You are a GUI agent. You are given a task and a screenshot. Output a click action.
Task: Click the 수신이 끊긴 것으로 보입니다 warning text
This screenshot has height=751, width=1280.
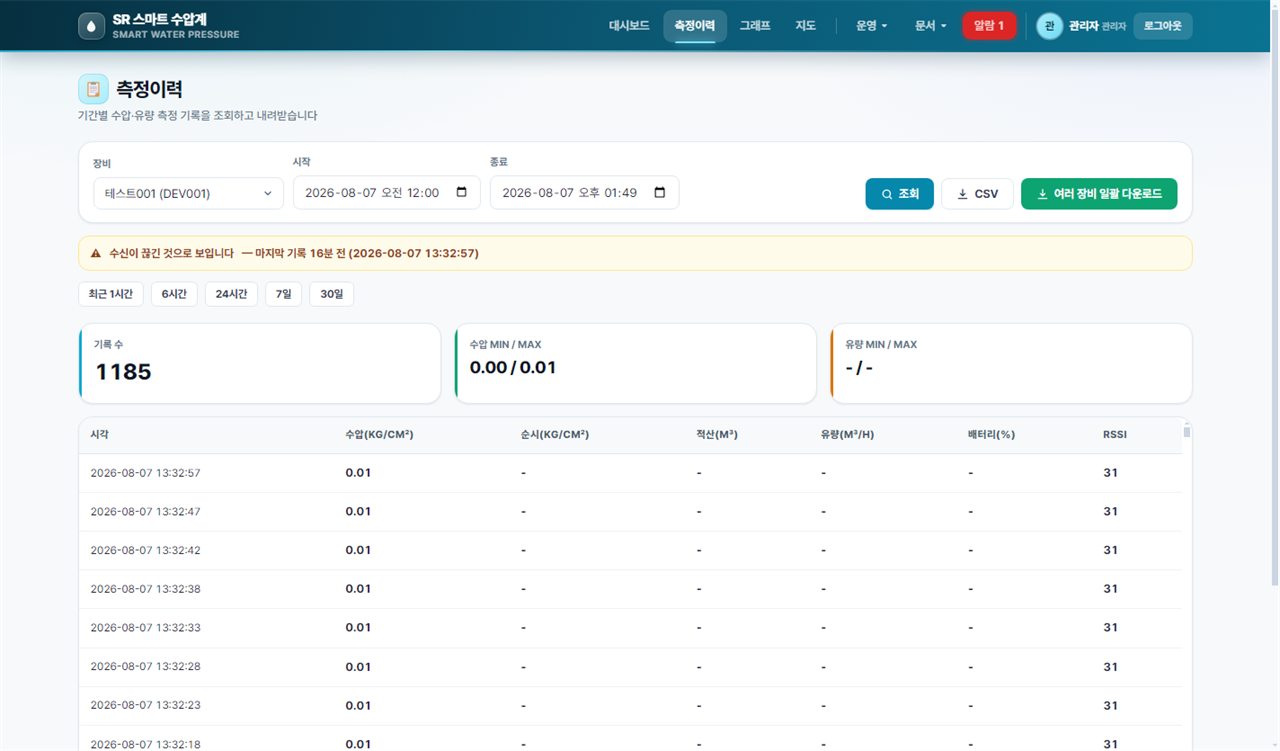tap(171, 254)
